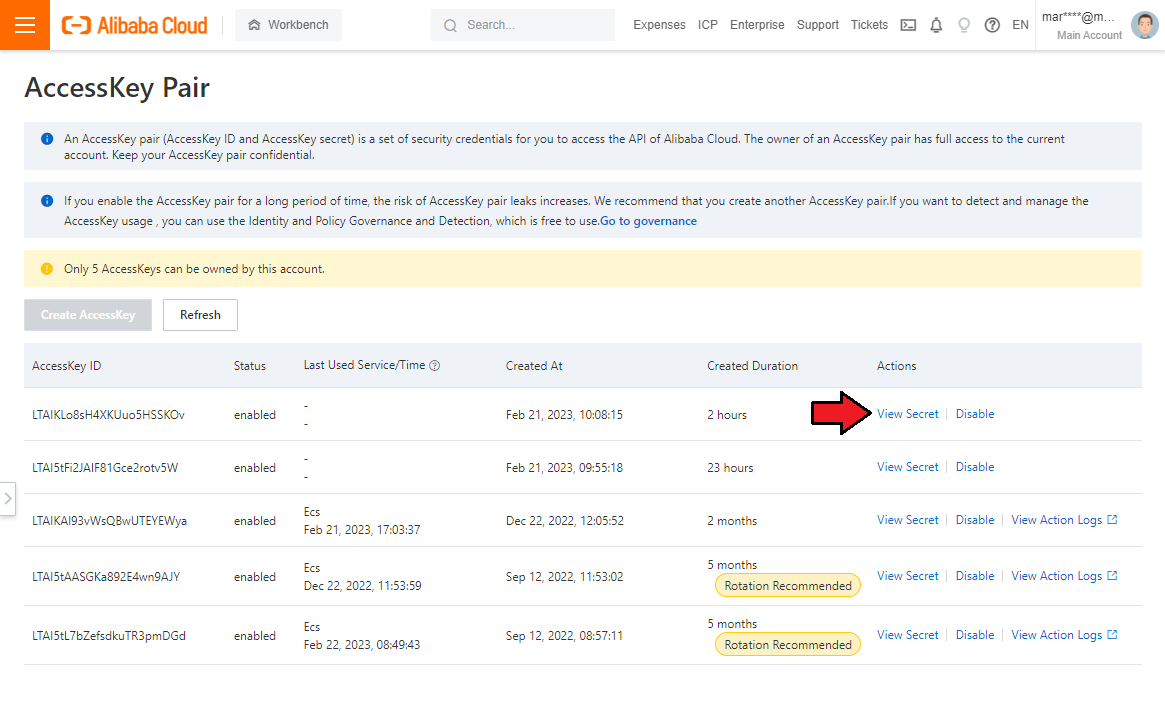Viewport: 1165px width, 719px height.
Task: Disable key LTAI5tL7bZefsdkuTR3pmDGd
Action: point(975,635)
